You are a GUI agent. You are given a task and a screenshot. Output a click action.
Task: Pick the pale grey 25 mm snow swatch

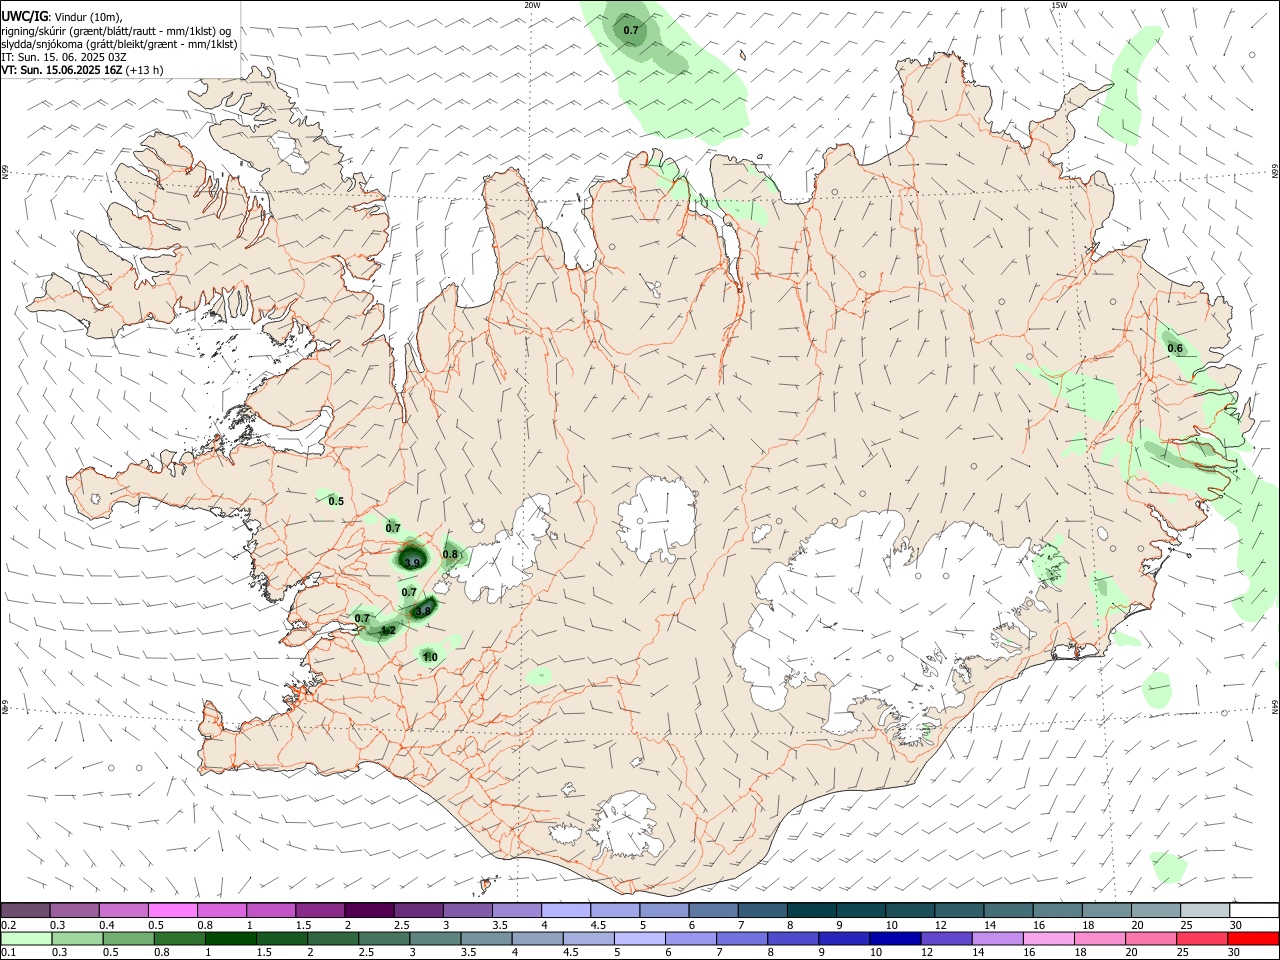(x=1205, y=911)
